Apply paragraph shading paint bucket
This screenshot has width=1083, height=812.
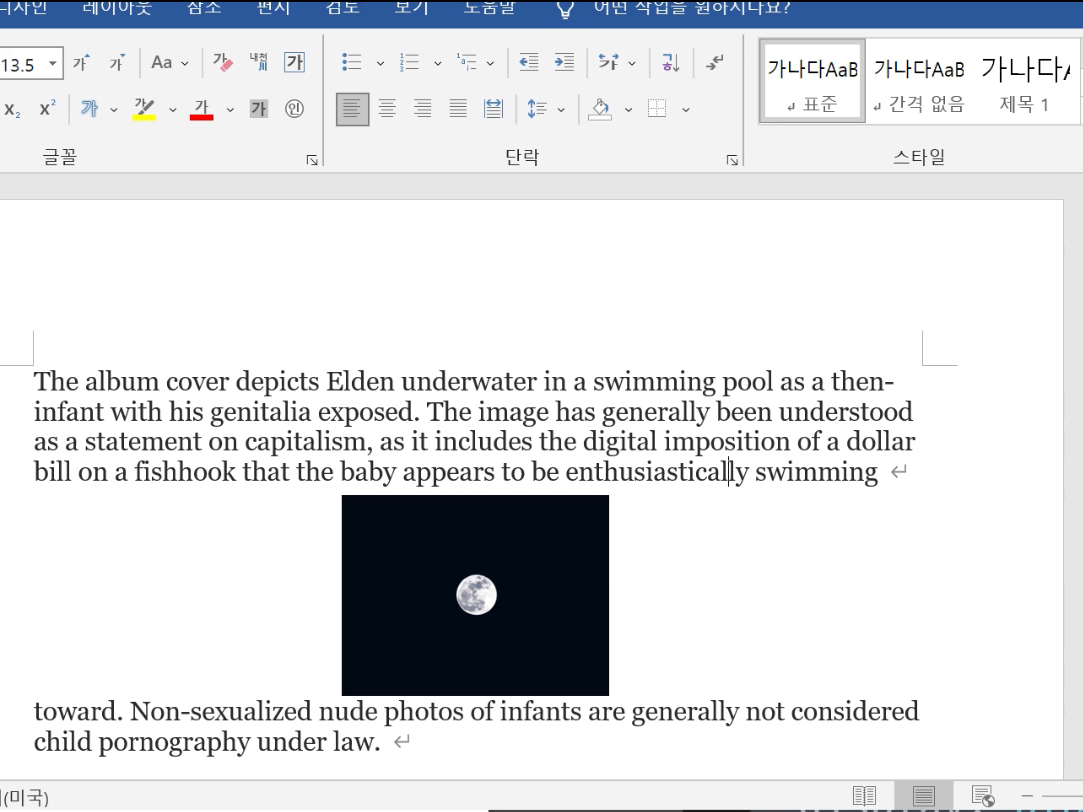coord(600,109)
